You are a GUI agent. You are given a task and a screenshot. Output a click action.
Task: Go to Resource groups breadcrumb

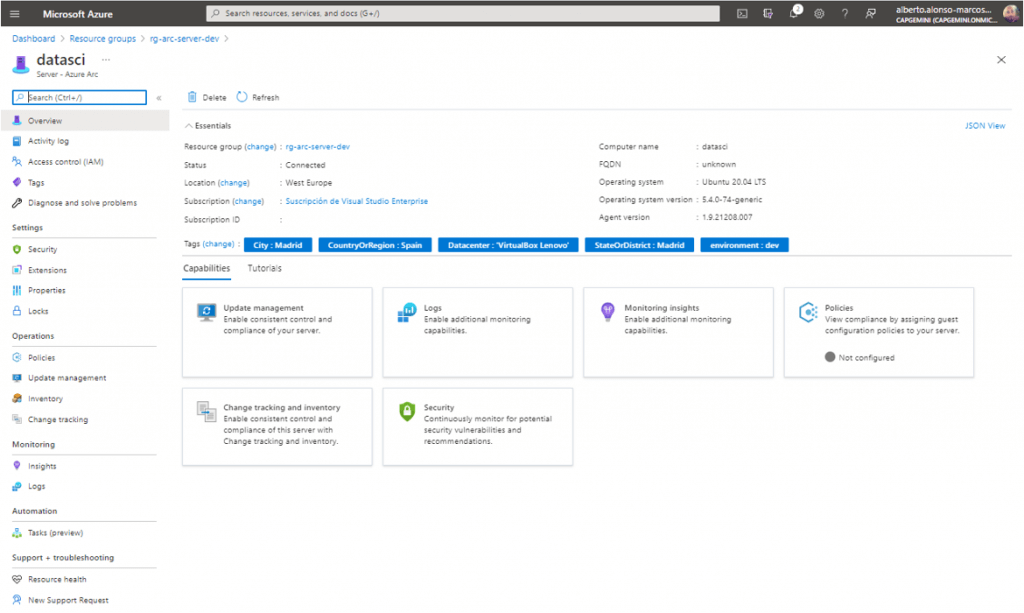click(103, 39)
